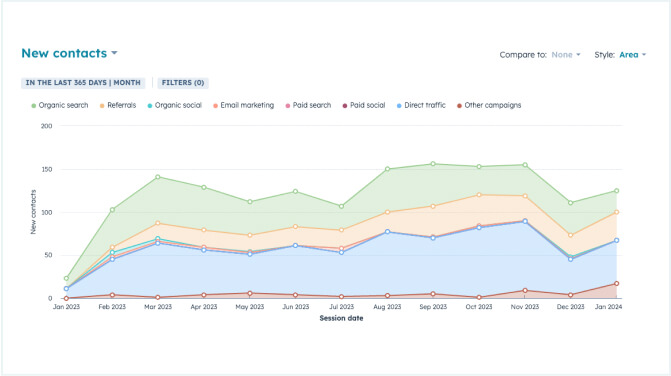
Task: Toggle Direct traffic series in legend
Action: (421, 105)
